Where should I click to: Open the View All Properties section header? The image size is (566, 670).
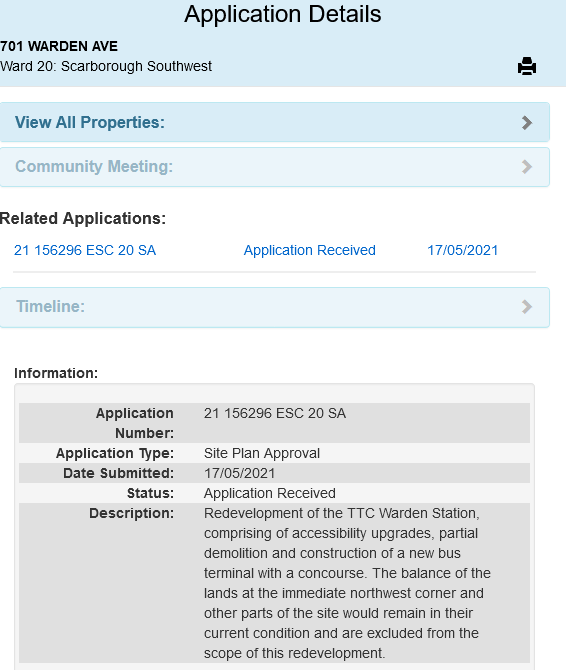point(90,122)
